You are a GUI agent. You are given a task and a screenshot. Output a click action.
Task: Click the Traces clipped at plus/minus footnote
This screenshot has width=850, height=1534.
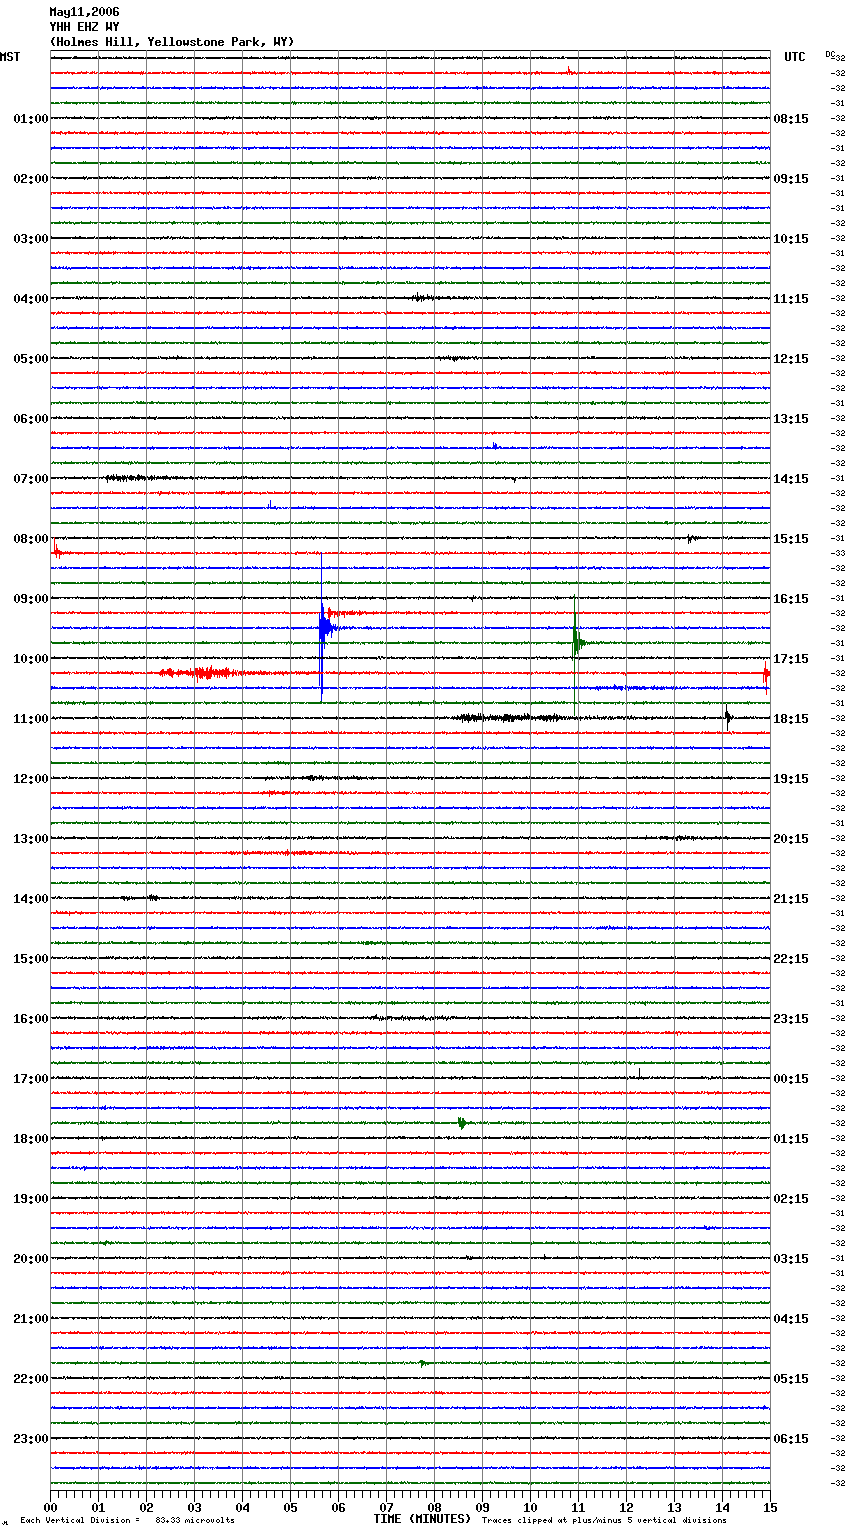604,1521
